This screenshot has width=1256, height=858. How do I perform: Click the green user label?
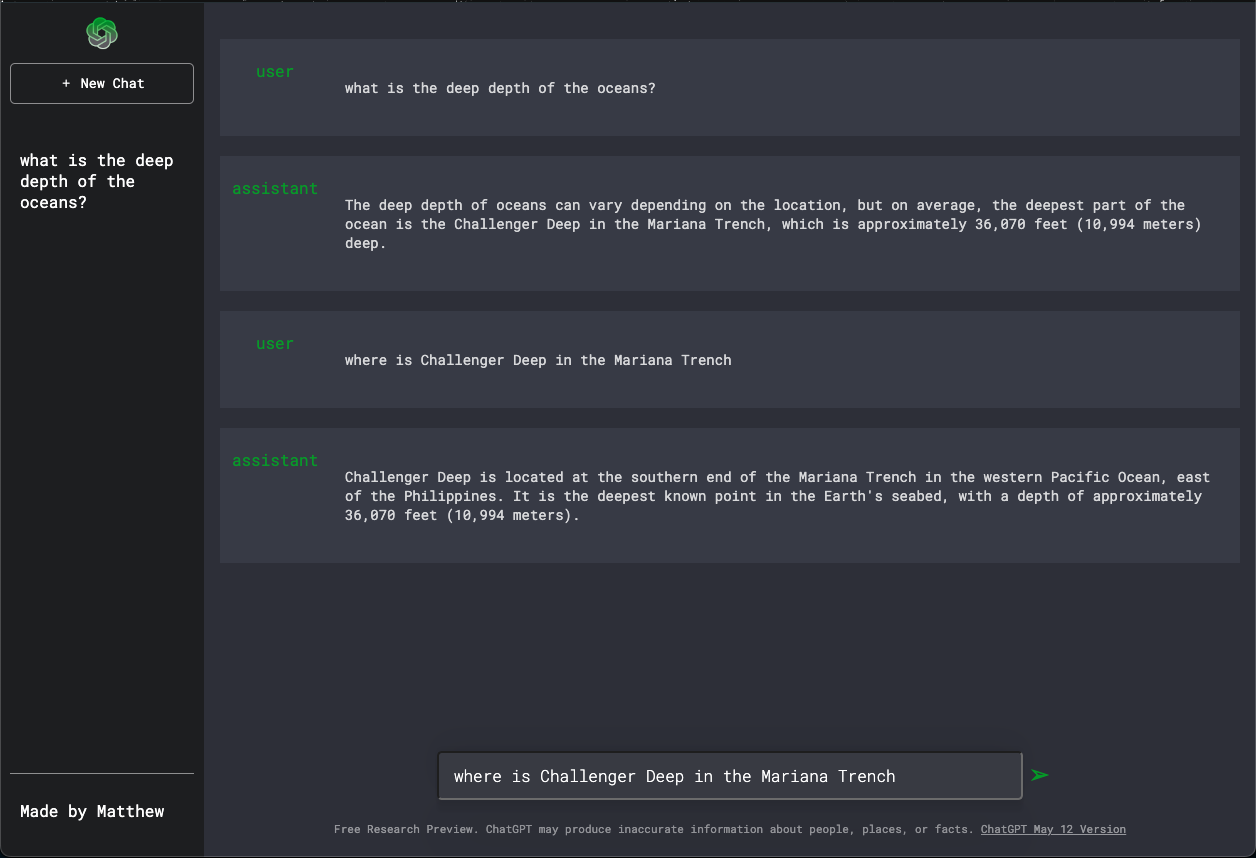275,71
